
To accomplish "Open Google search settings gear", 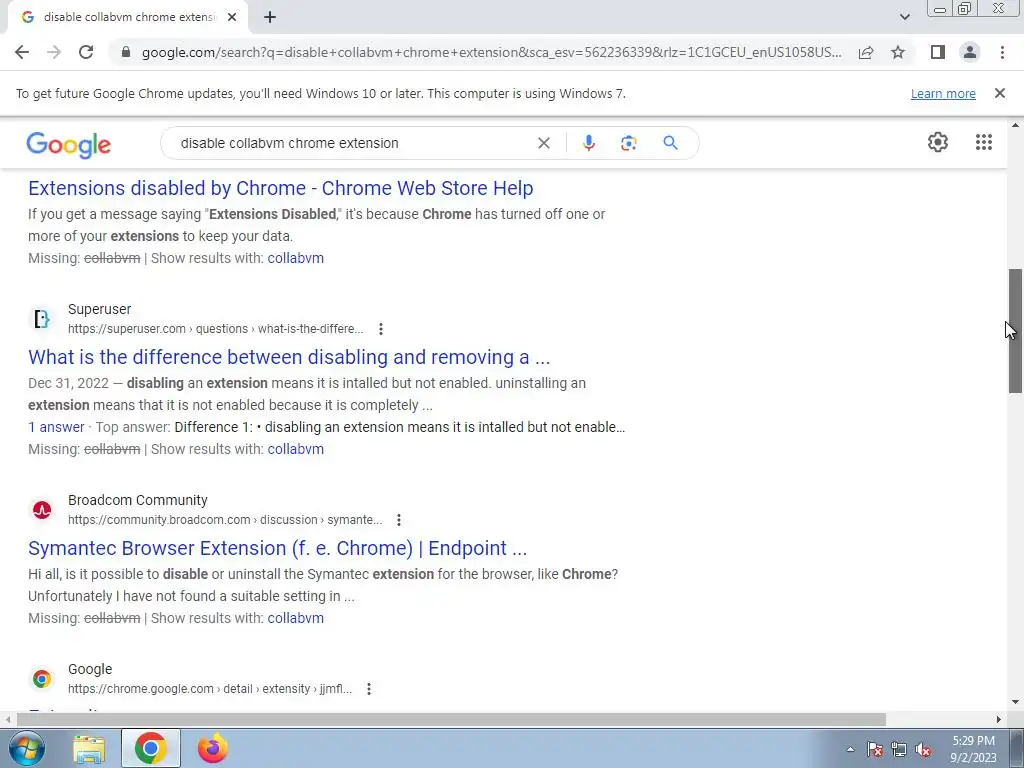I will tap(938, 142).
